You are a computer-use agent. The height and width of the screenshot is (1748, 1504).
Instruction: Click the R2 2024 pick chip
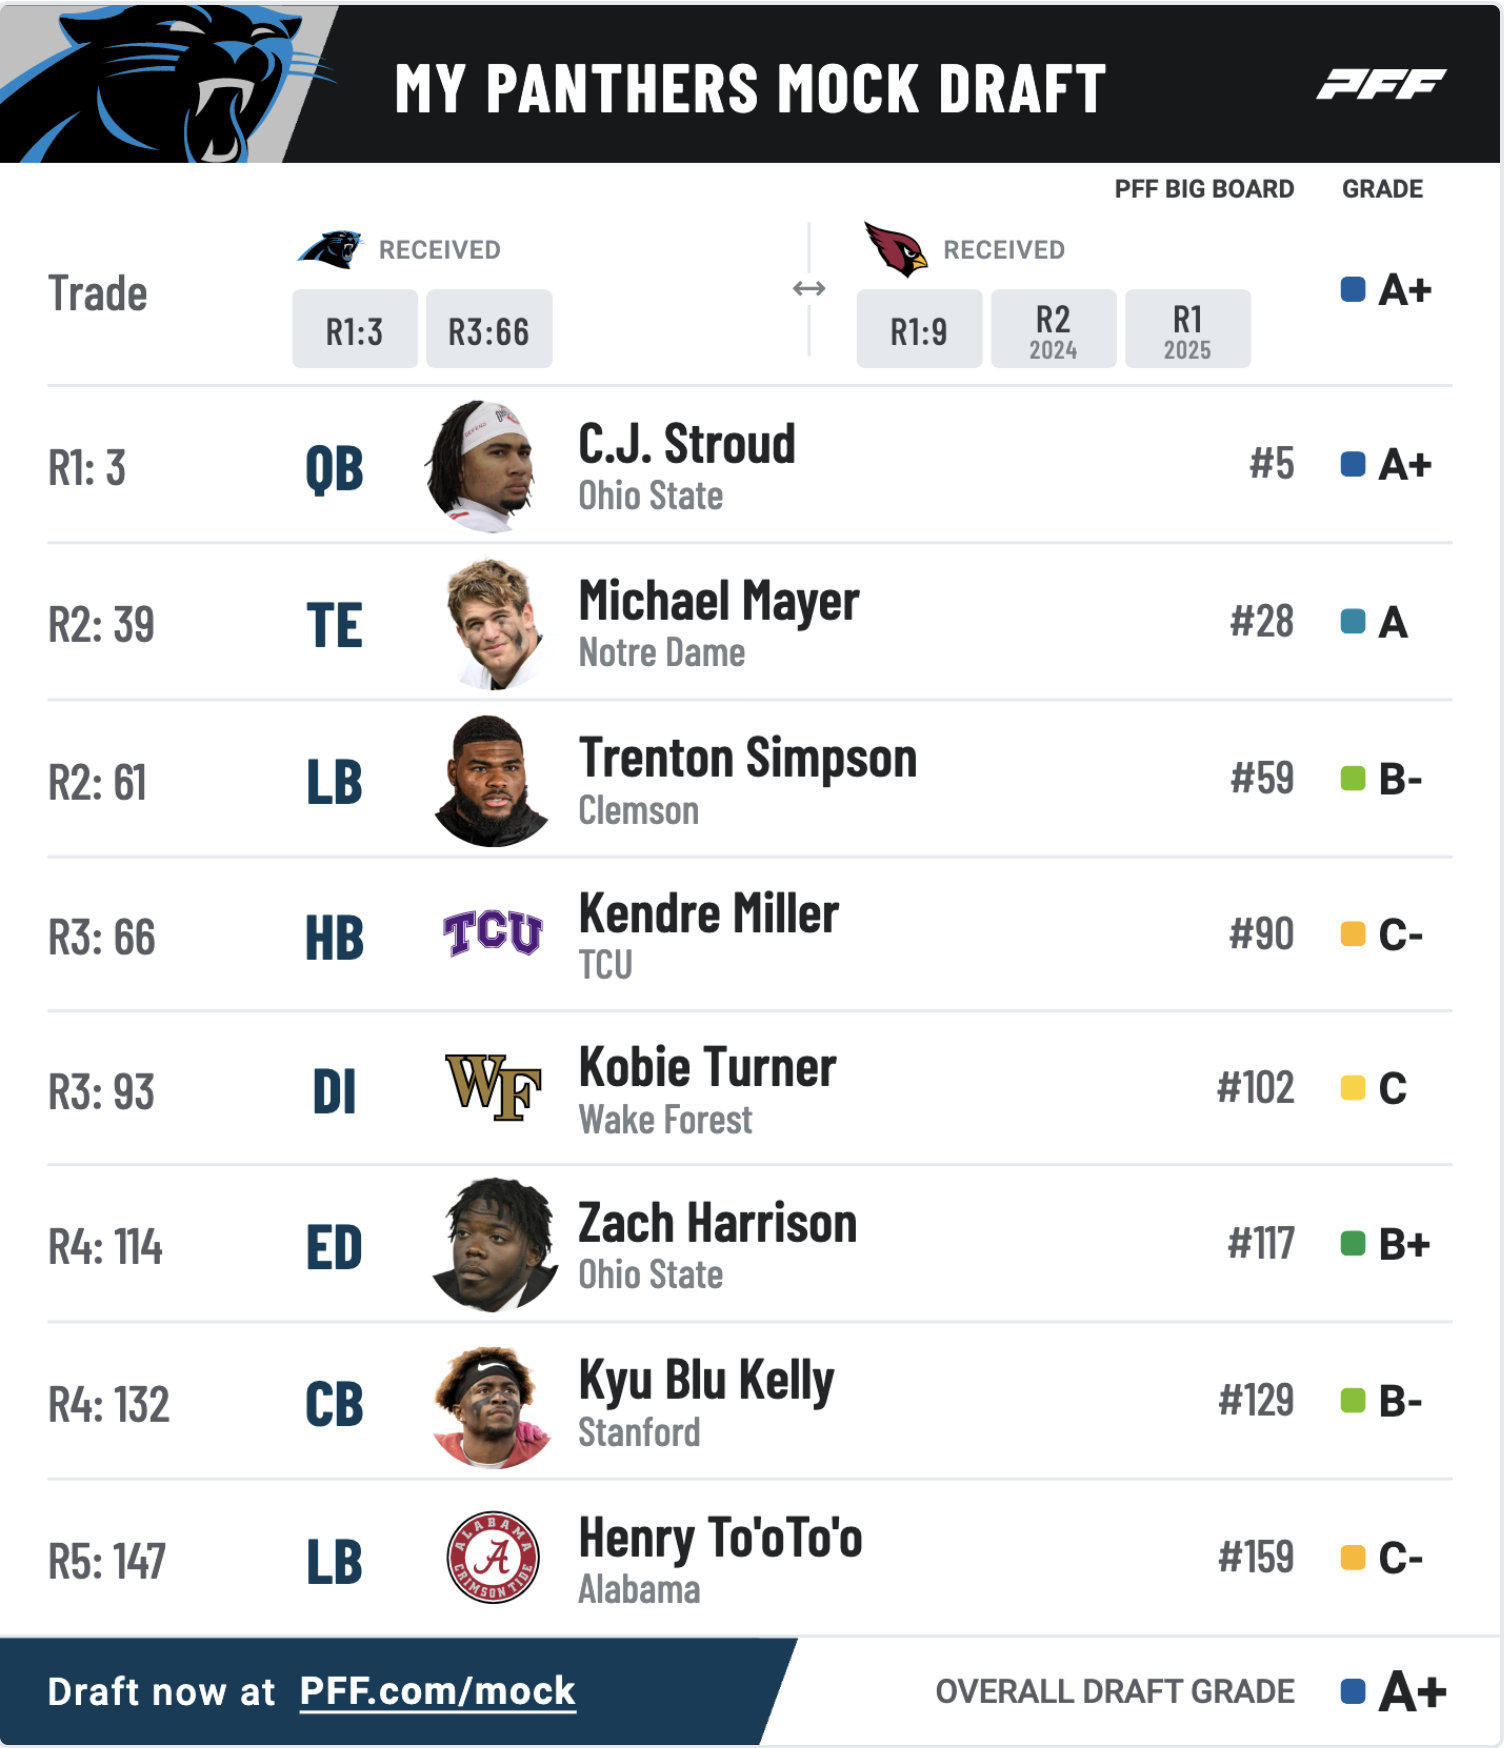(x=1053, y=329)
